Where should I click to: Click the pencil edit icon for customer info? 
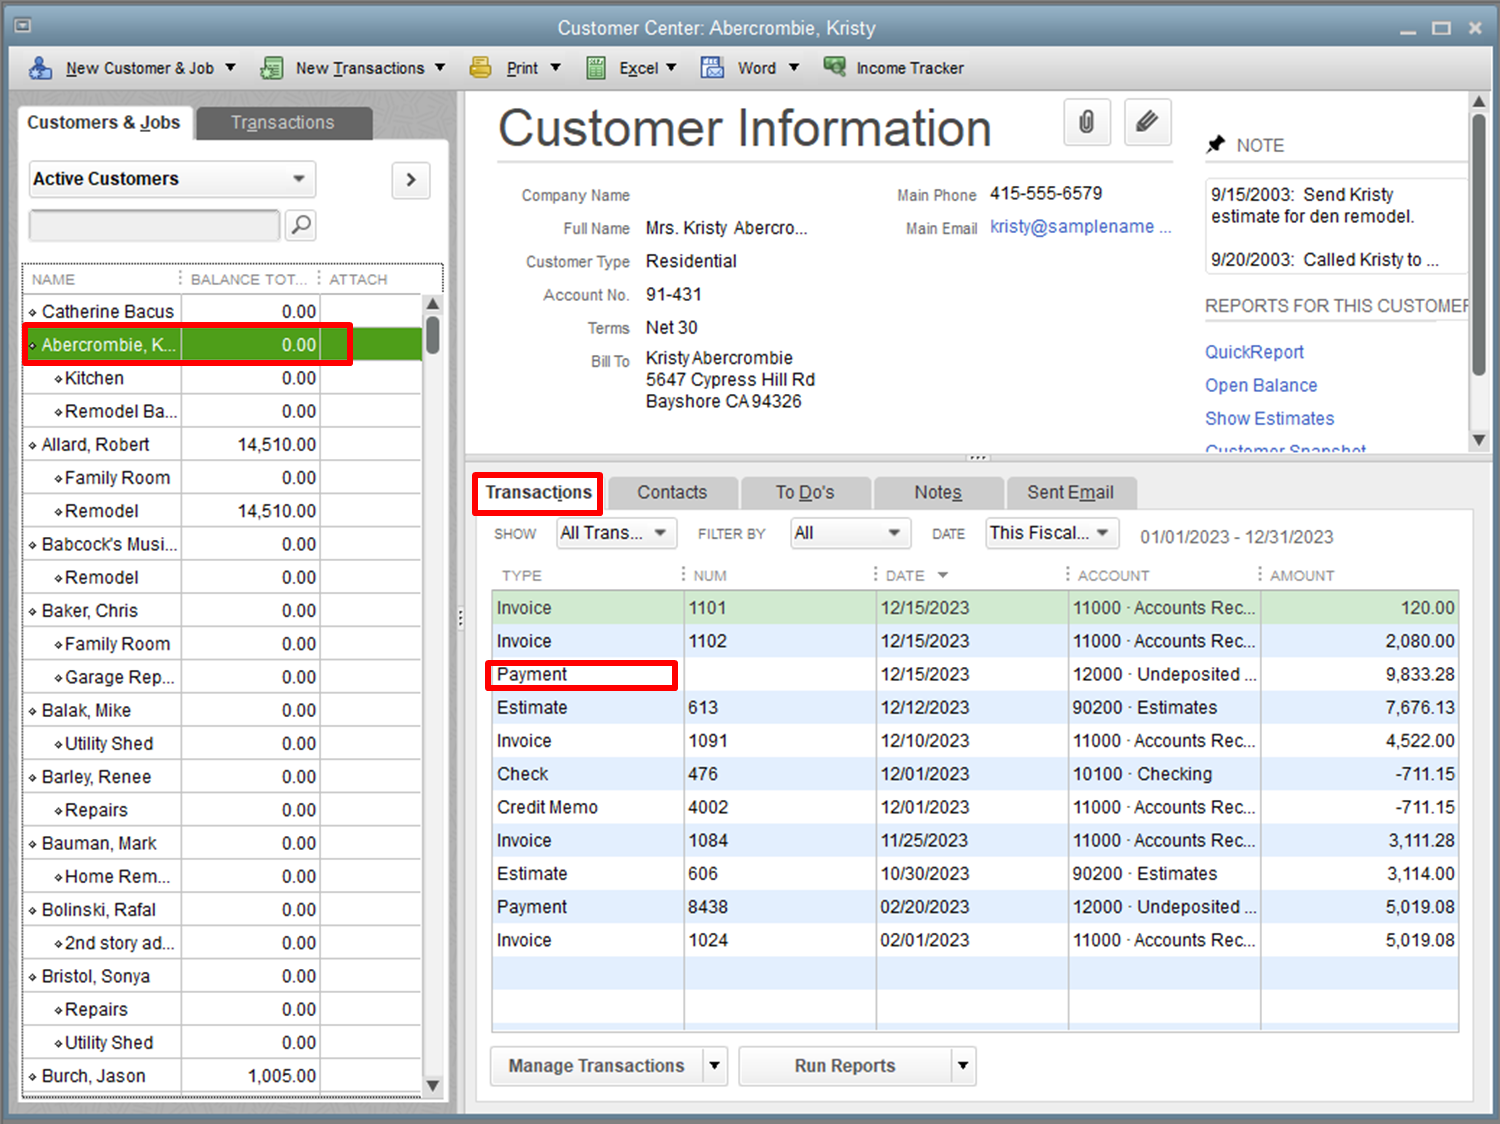point(1147,122)
